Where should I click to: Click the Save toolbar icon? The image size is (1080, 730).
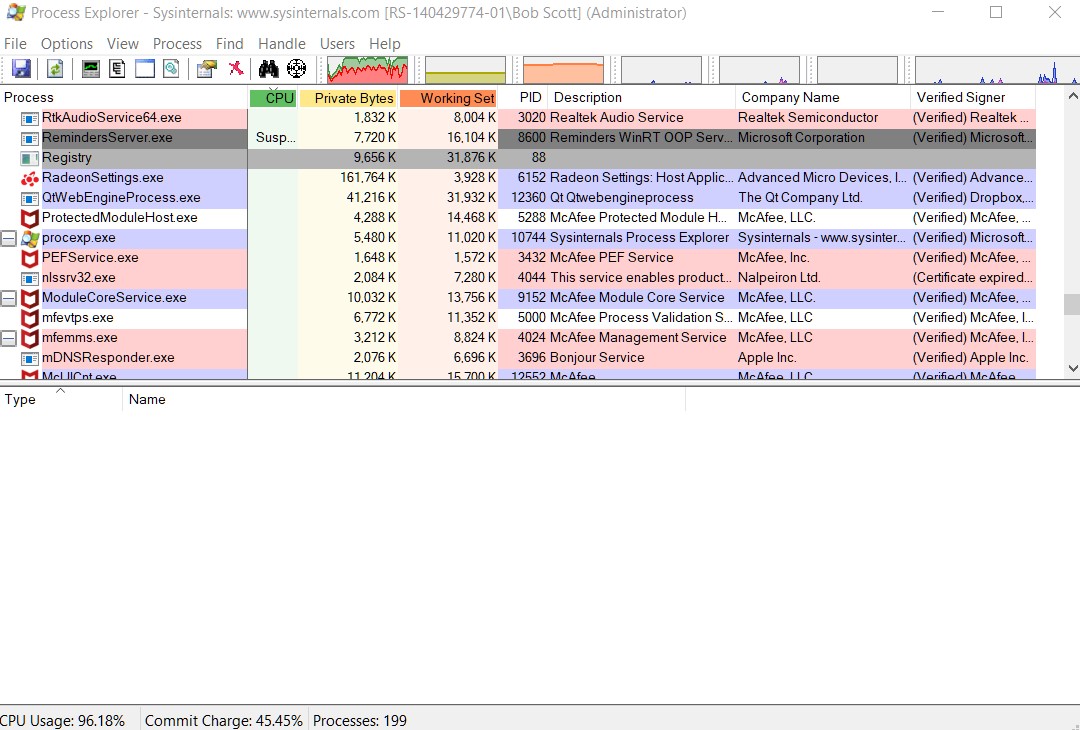tap(21, 69)
